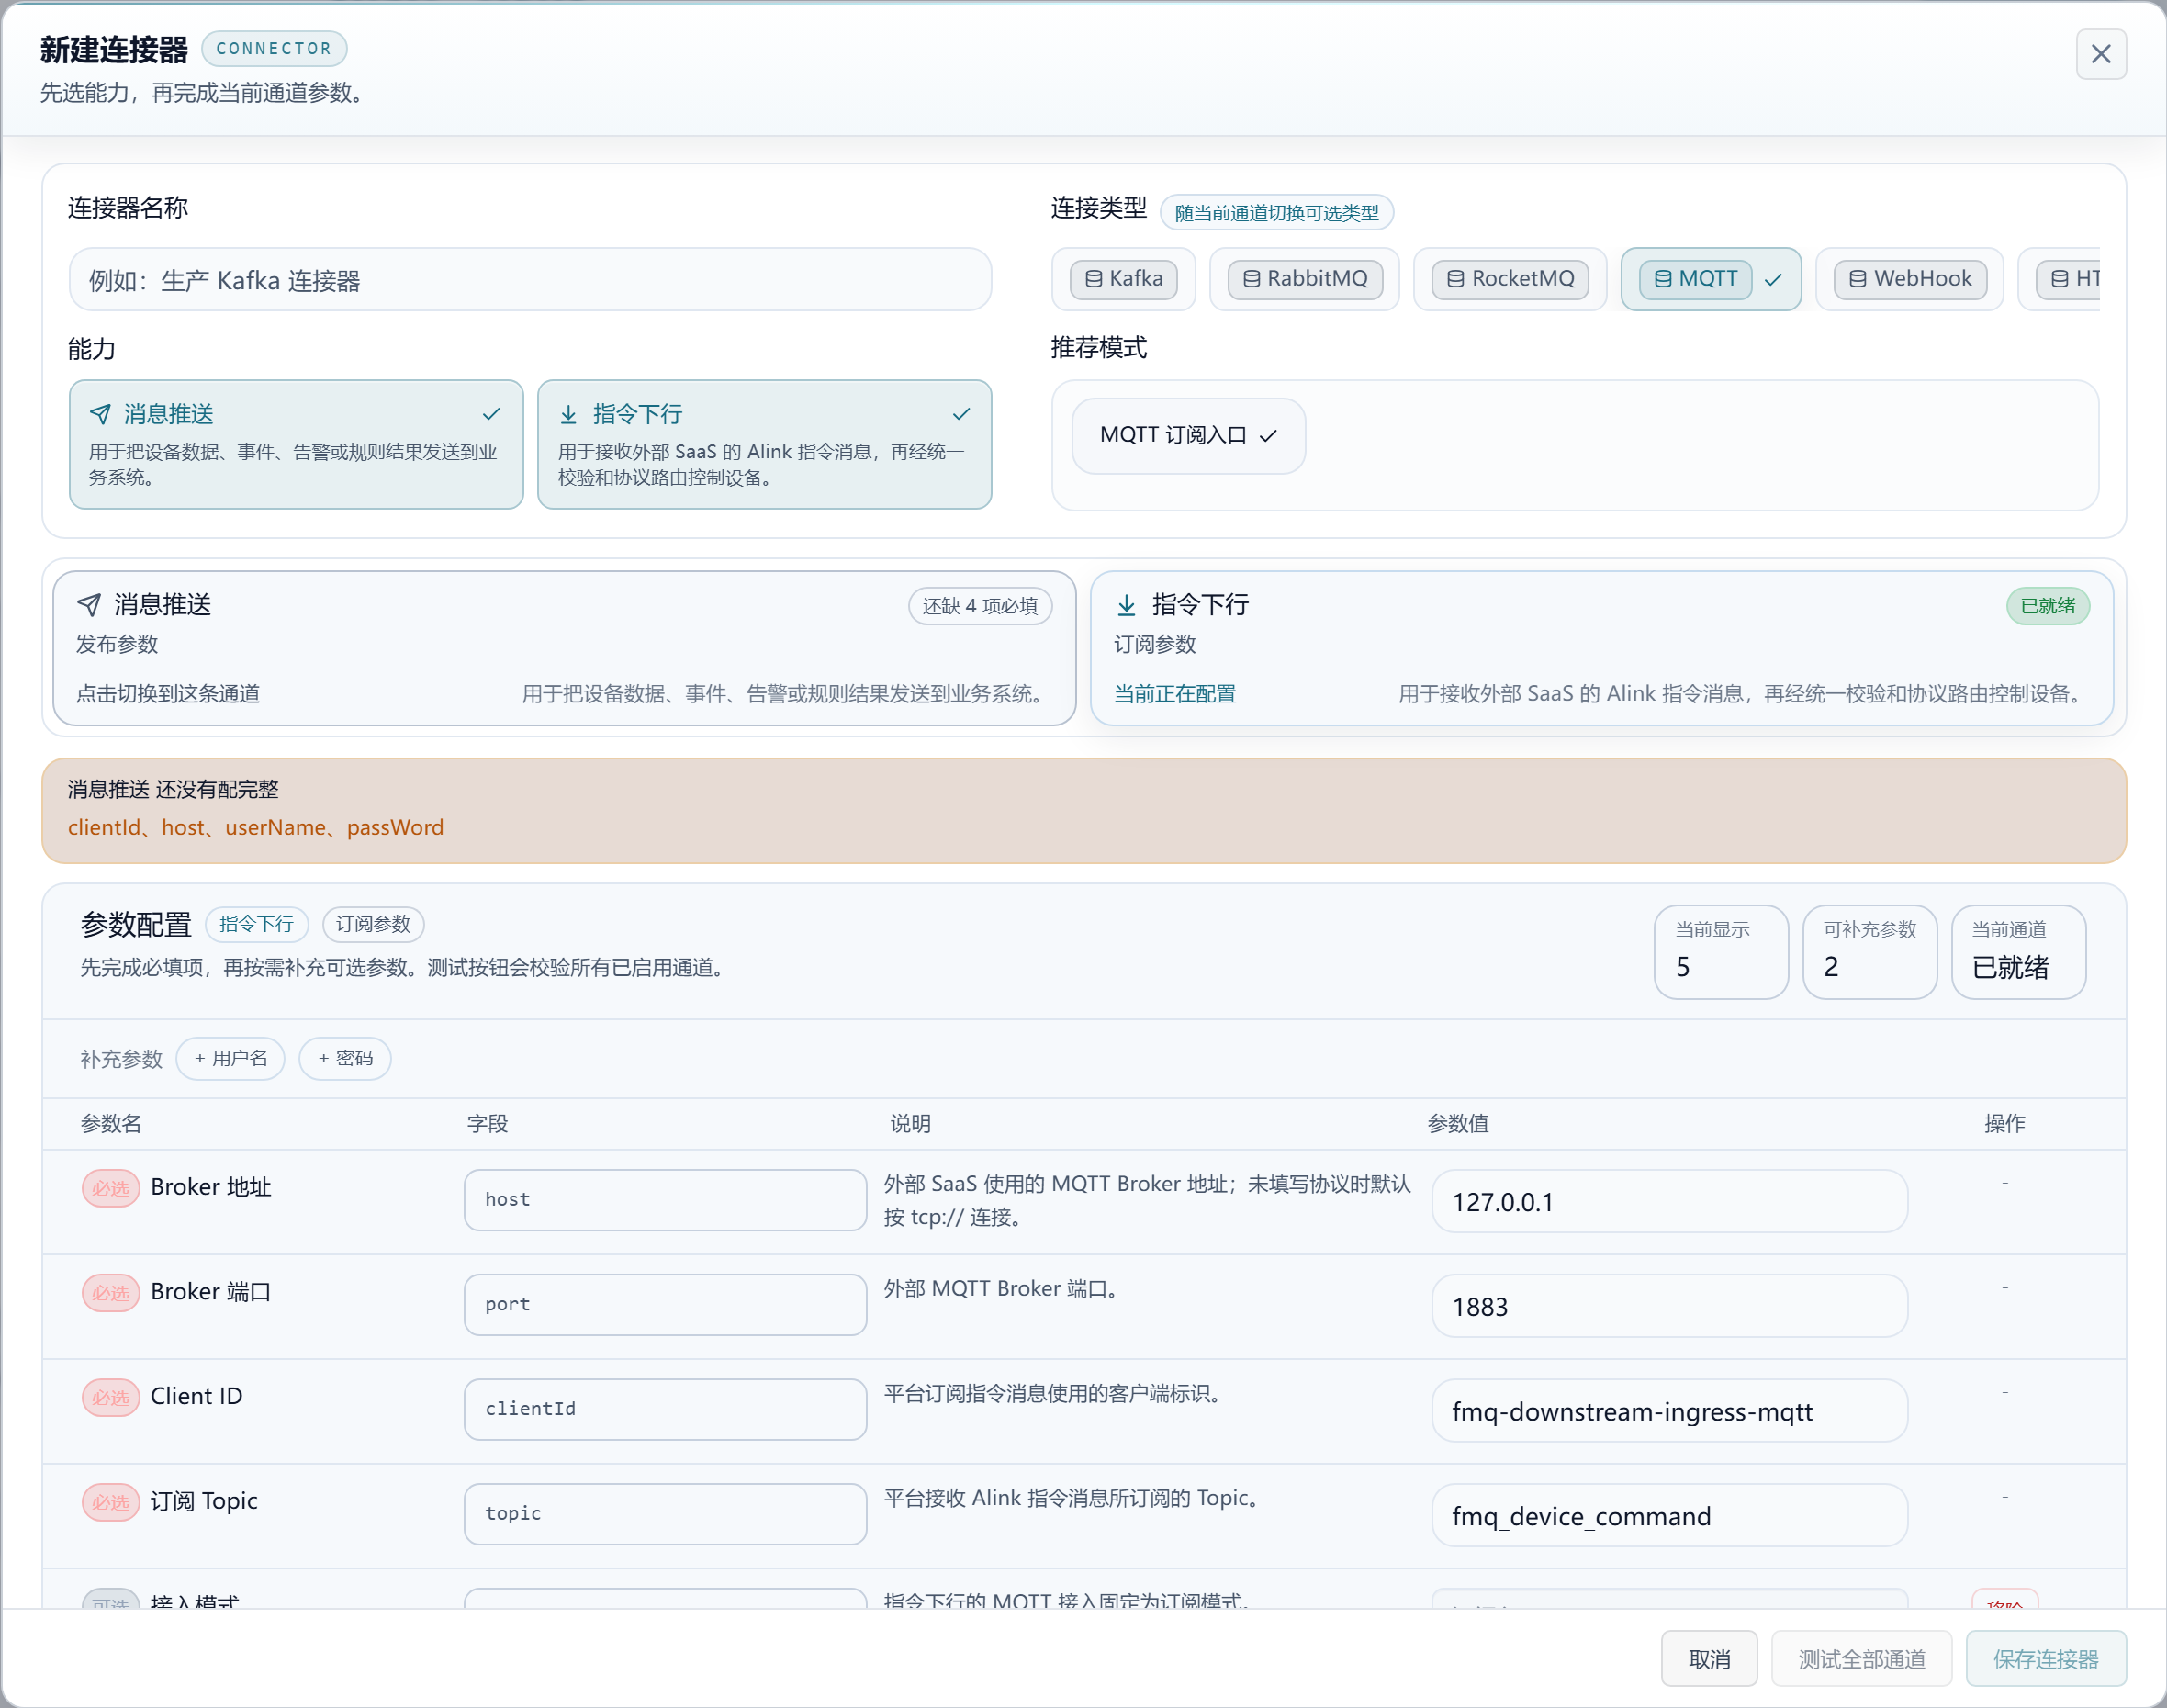The image size is (2167, 1708).
Task: Click the topic field box
Action: [665, 1513]
